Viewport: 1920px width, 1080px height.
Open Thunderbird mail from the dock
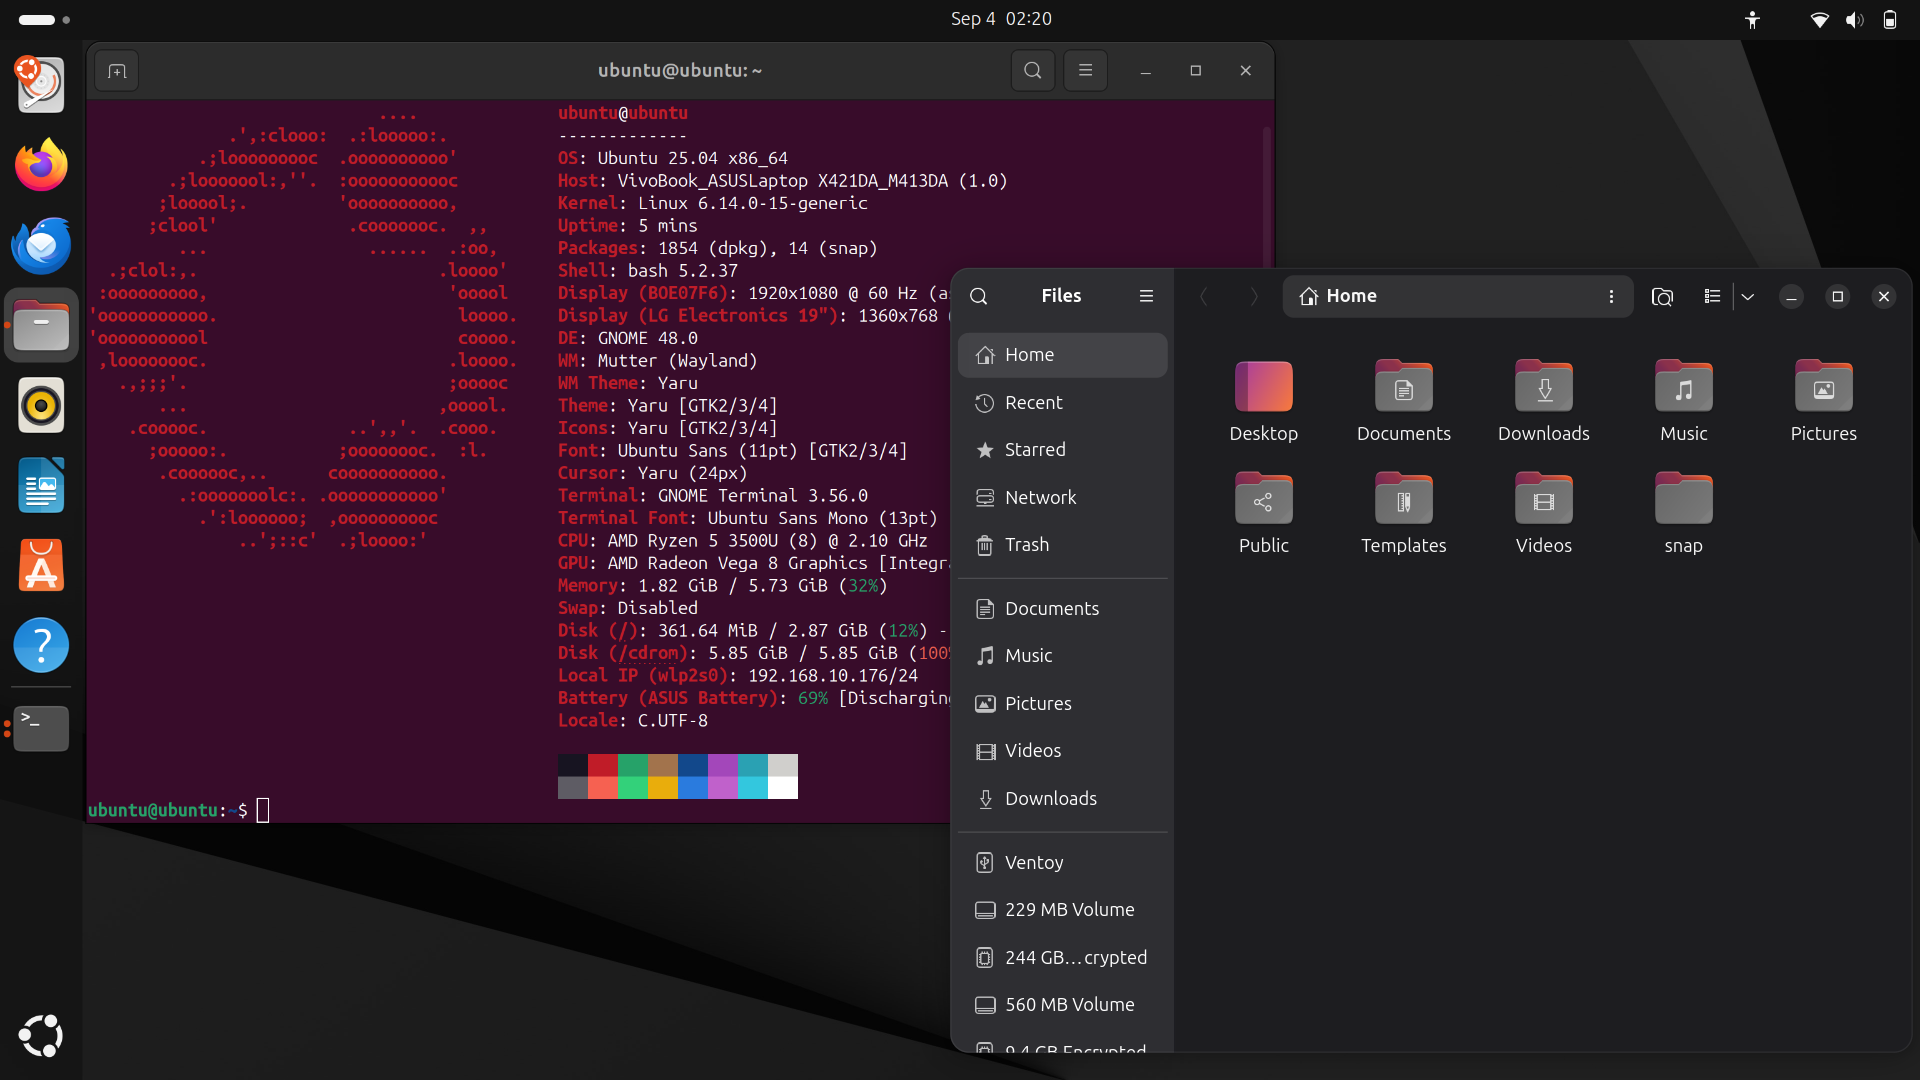click(x=41, y=245)
